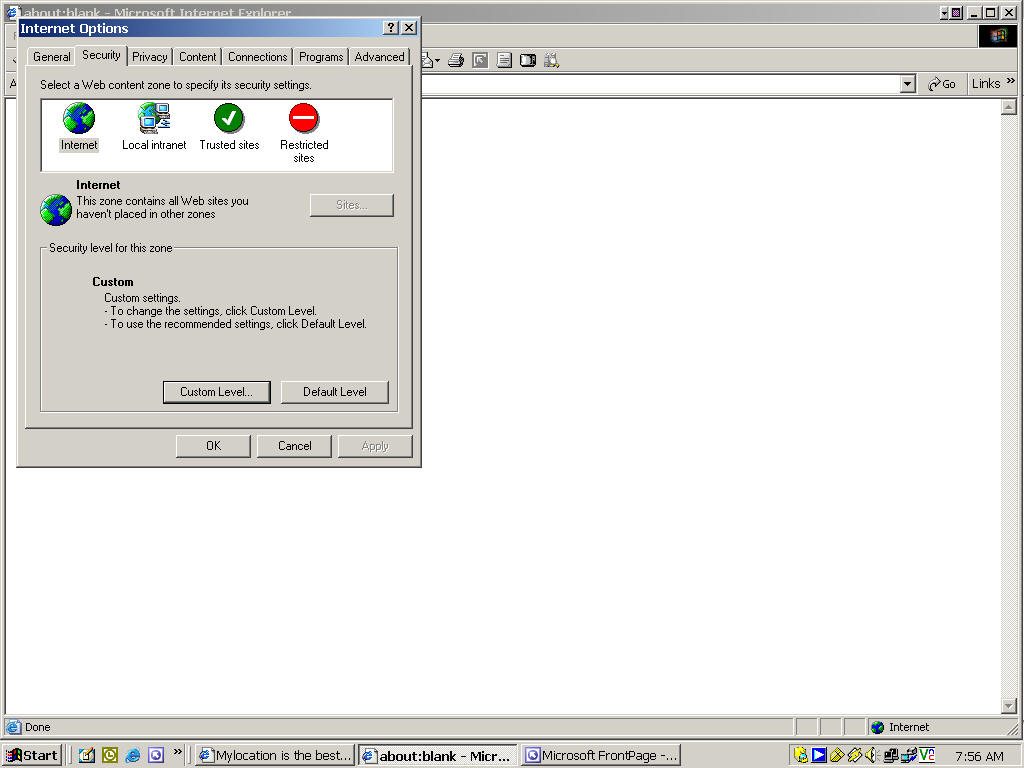Switch to Mylocation taskbar window

point(275,756)
